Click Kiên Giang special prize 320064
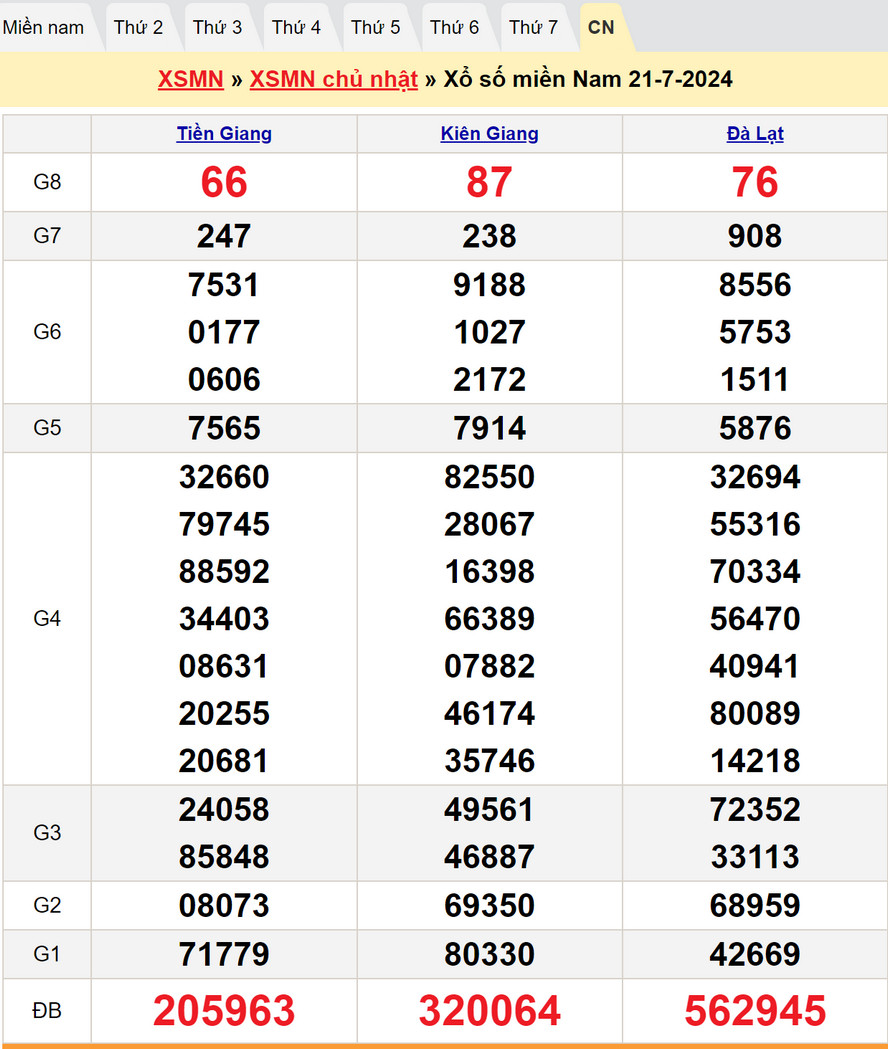Image resolution: width=888 pixels, height=1049 pixels. pos(489,1011)
